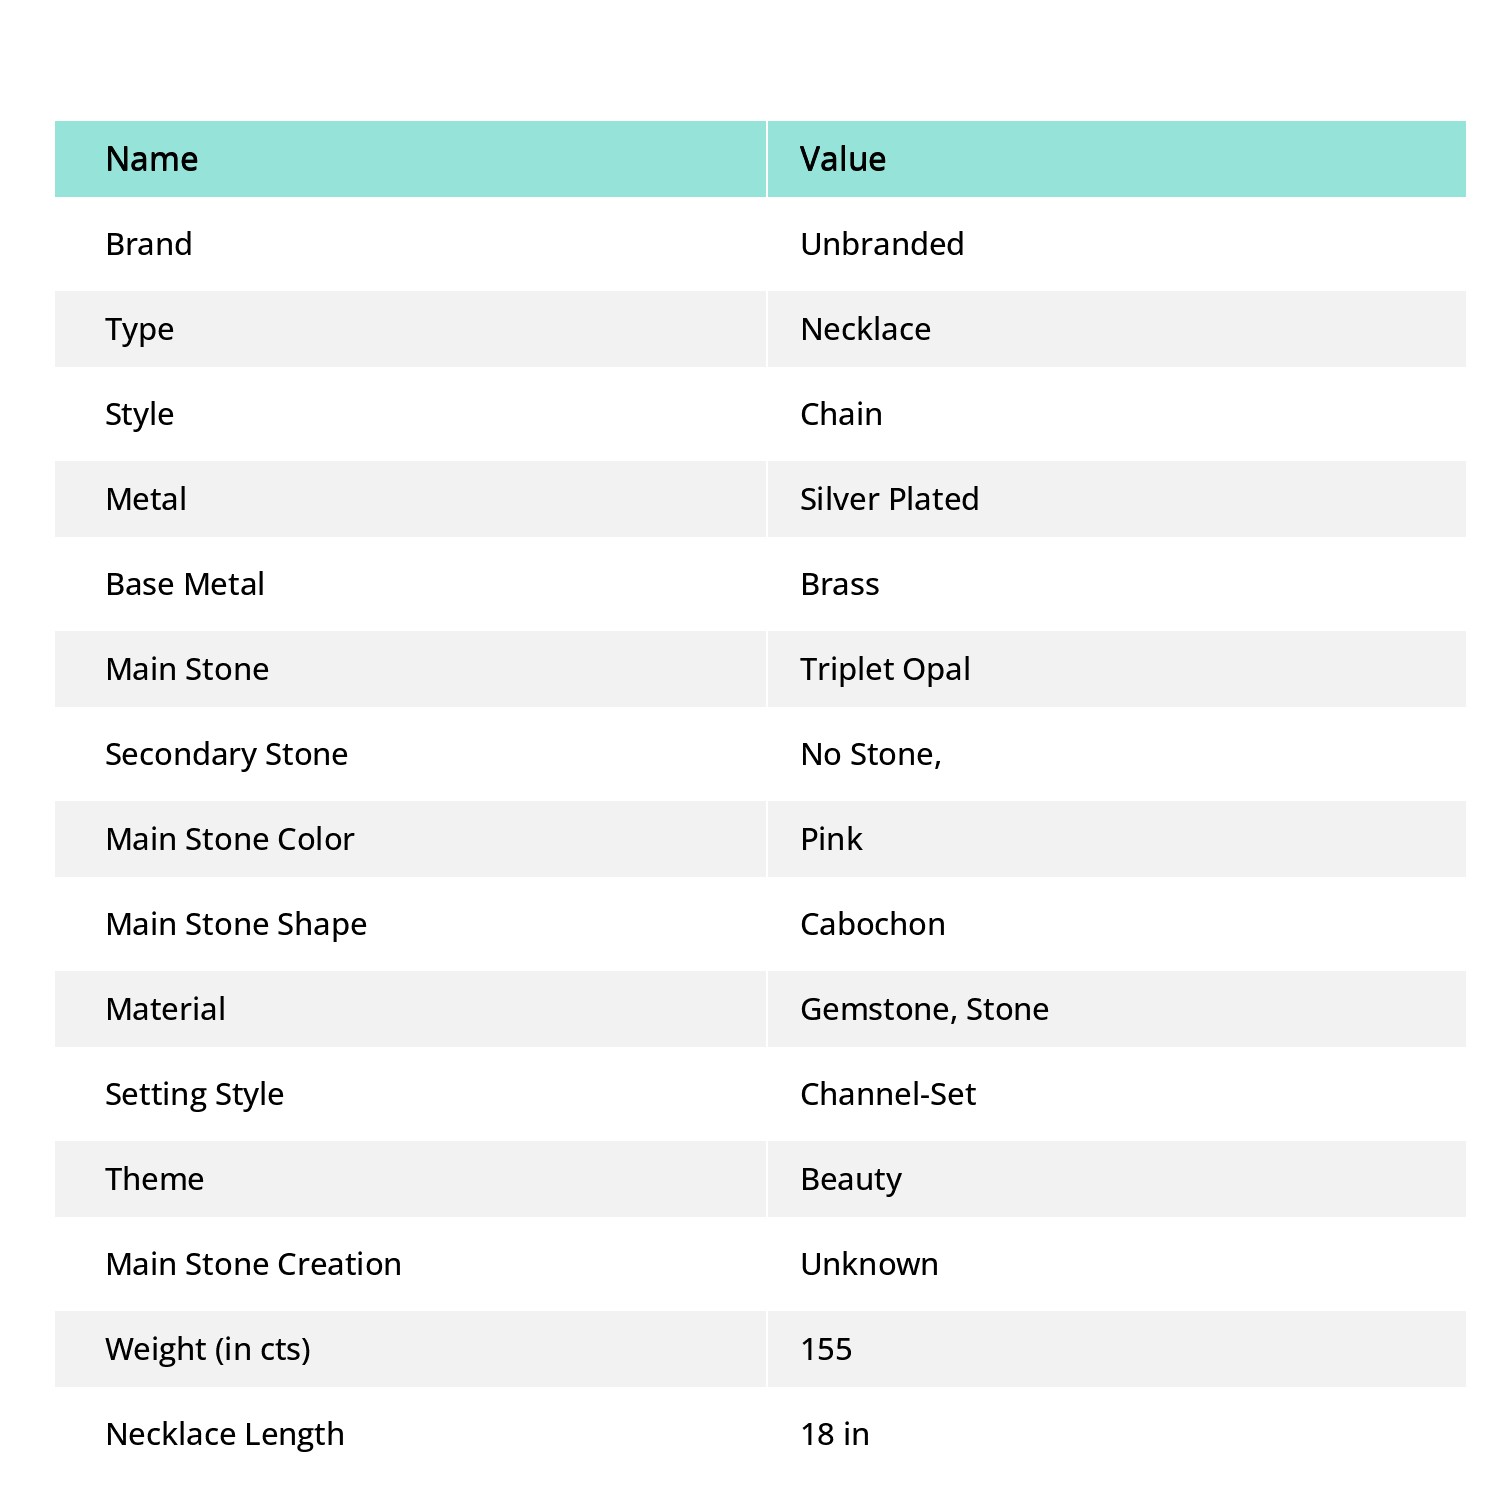
Task: Click the Name column header
Action: point(410,159)
